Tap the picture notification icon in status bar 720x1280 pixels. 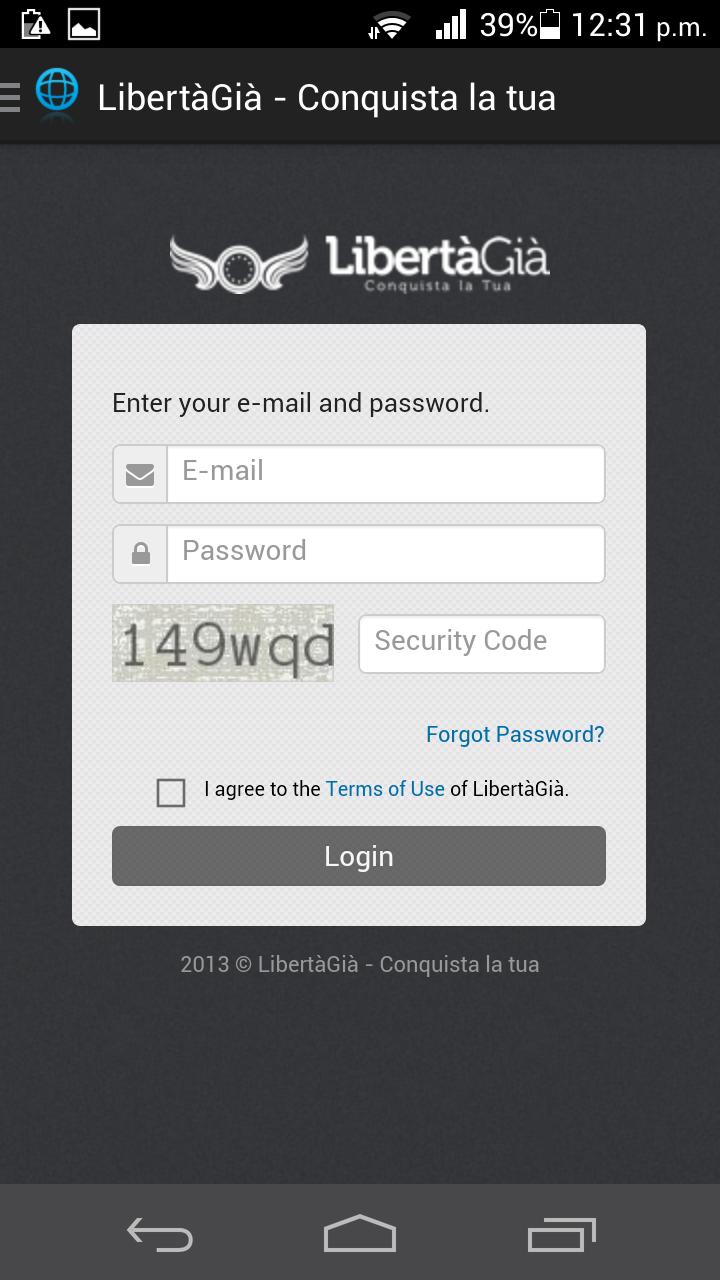[84, 24]
